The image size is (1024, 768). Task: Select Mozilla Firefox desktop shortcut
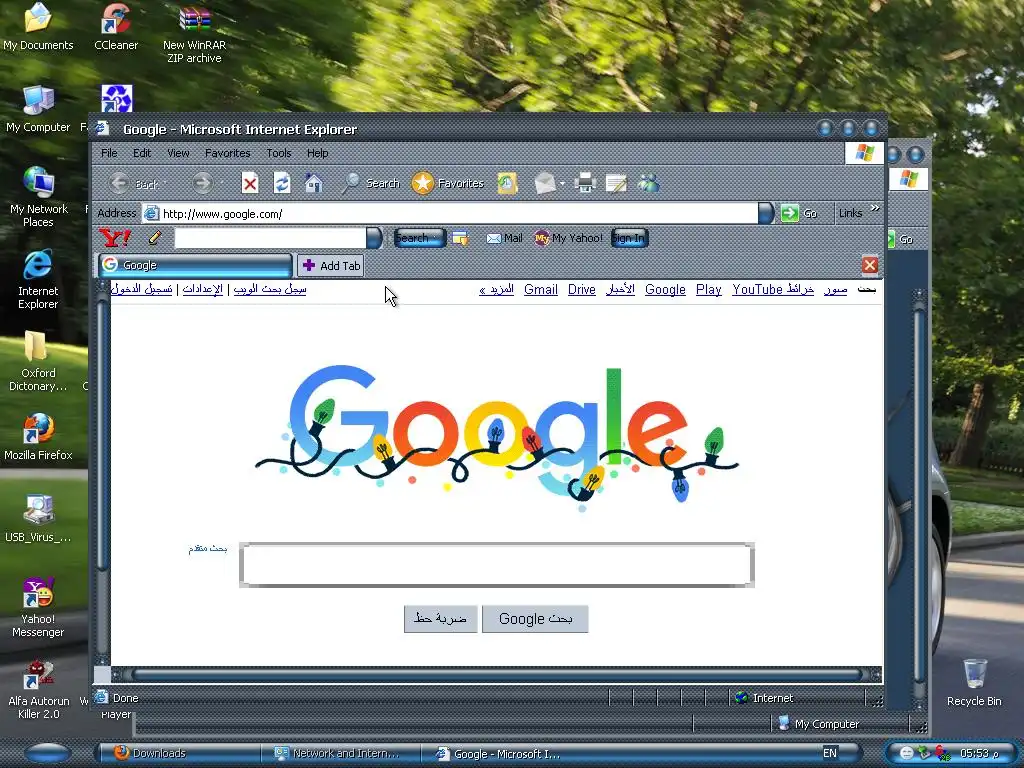pos(38,437)
